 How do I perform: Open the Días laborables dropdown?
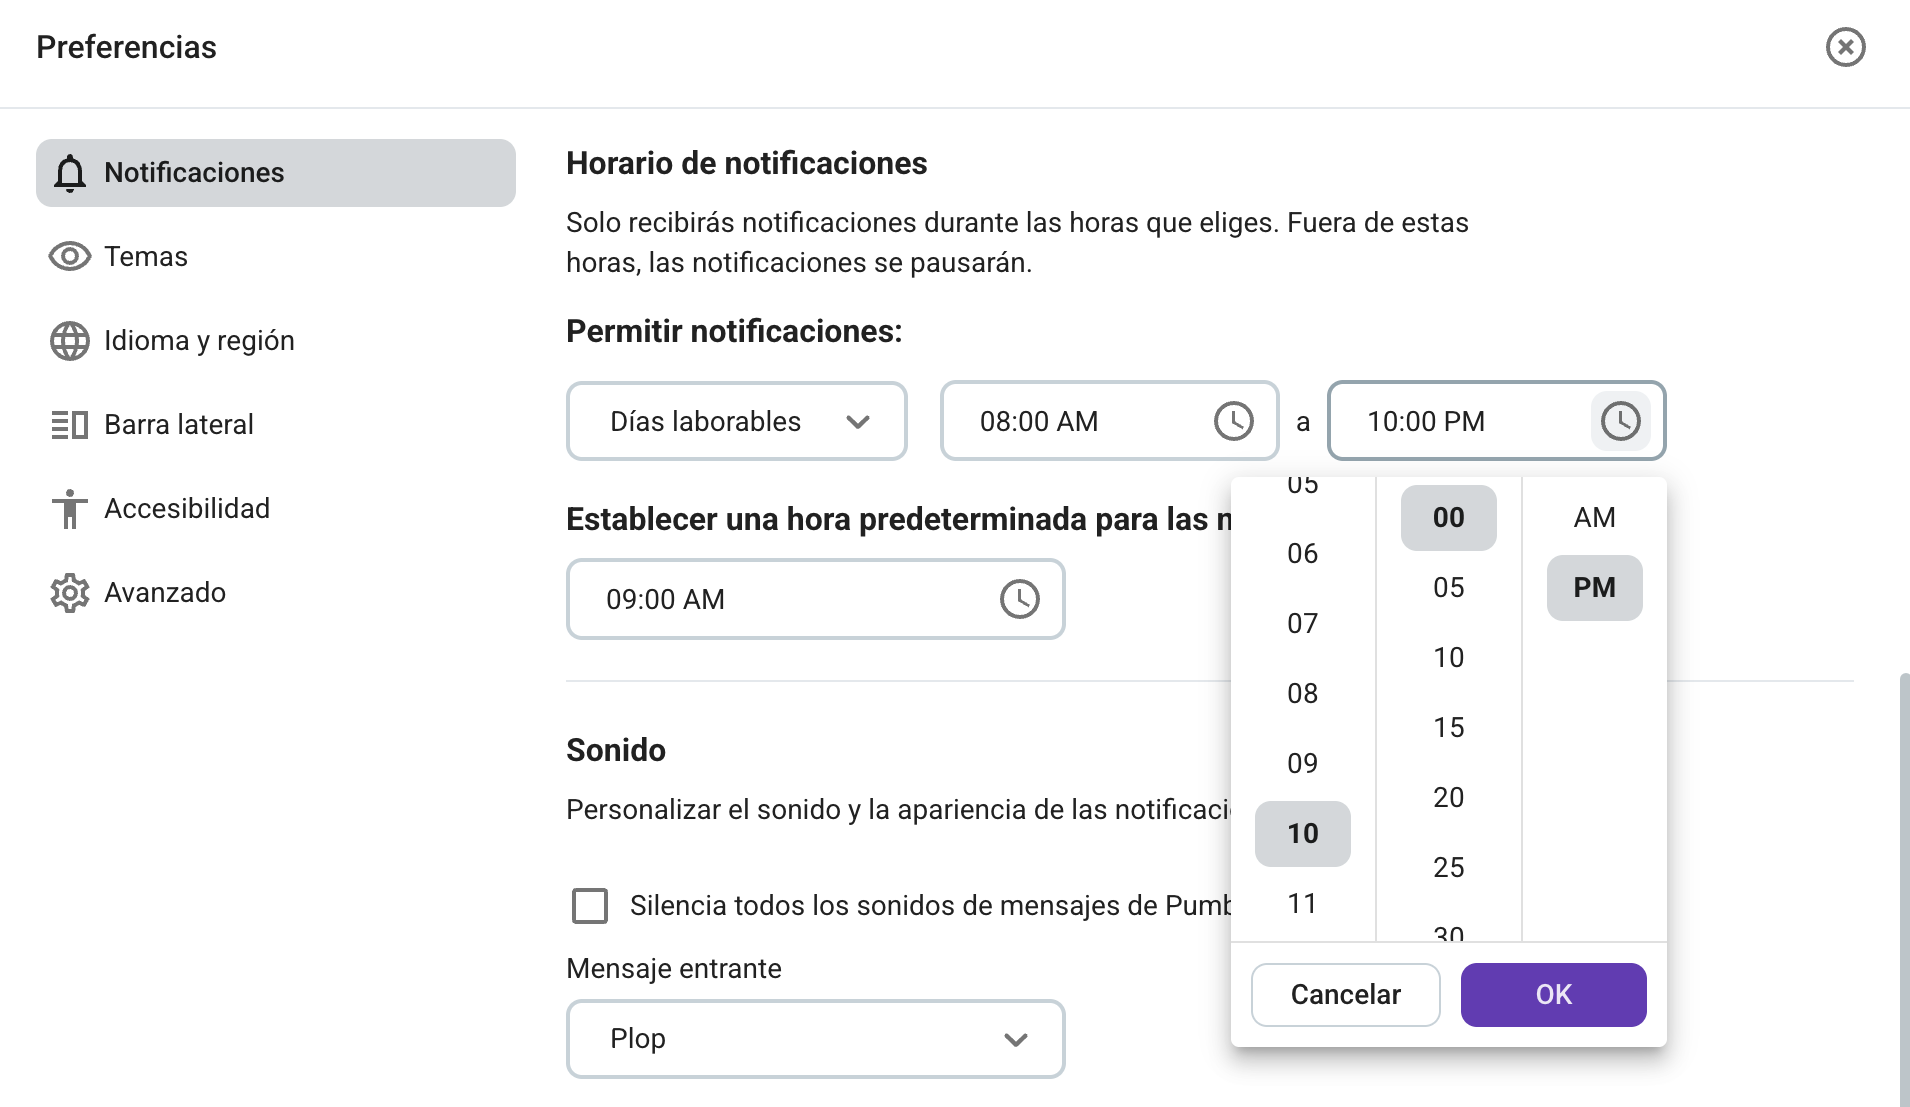click(x=736, y=421)
